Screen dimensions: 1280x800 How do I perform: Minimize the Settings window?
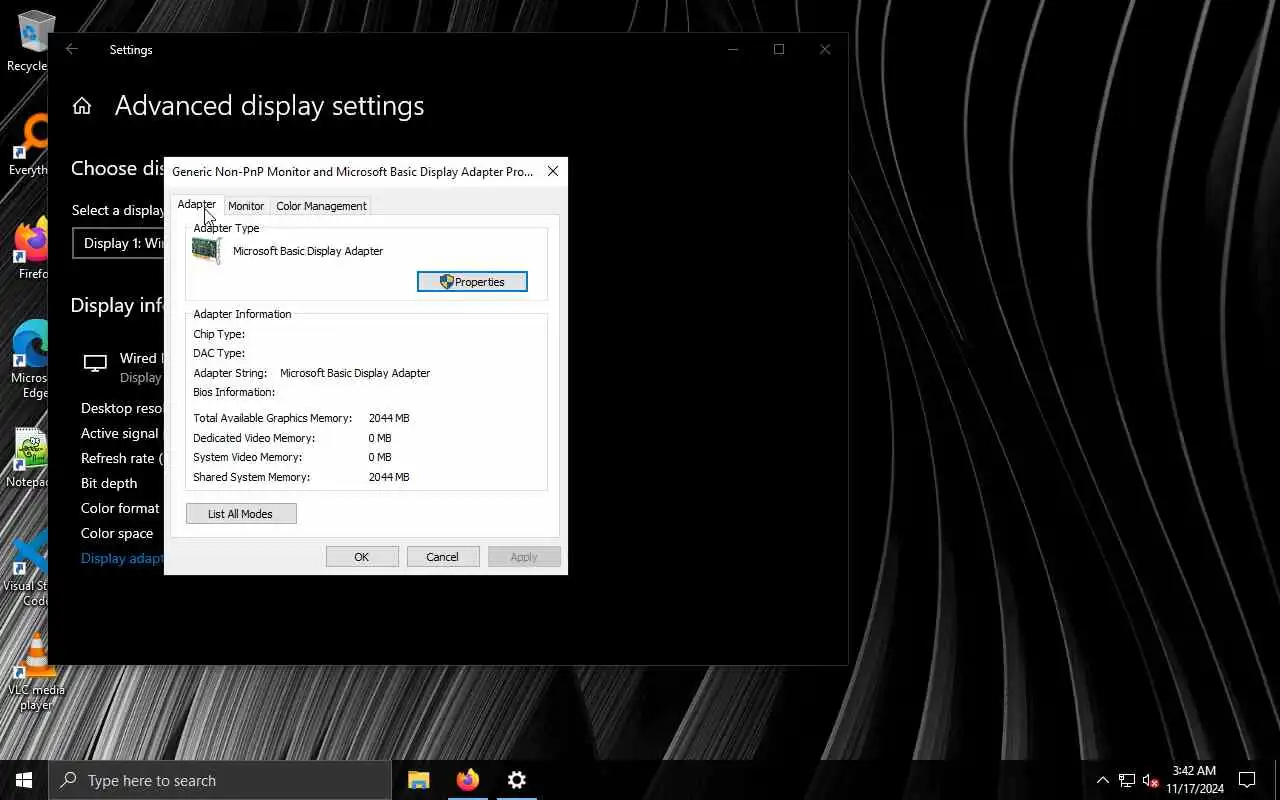(733, 49)
